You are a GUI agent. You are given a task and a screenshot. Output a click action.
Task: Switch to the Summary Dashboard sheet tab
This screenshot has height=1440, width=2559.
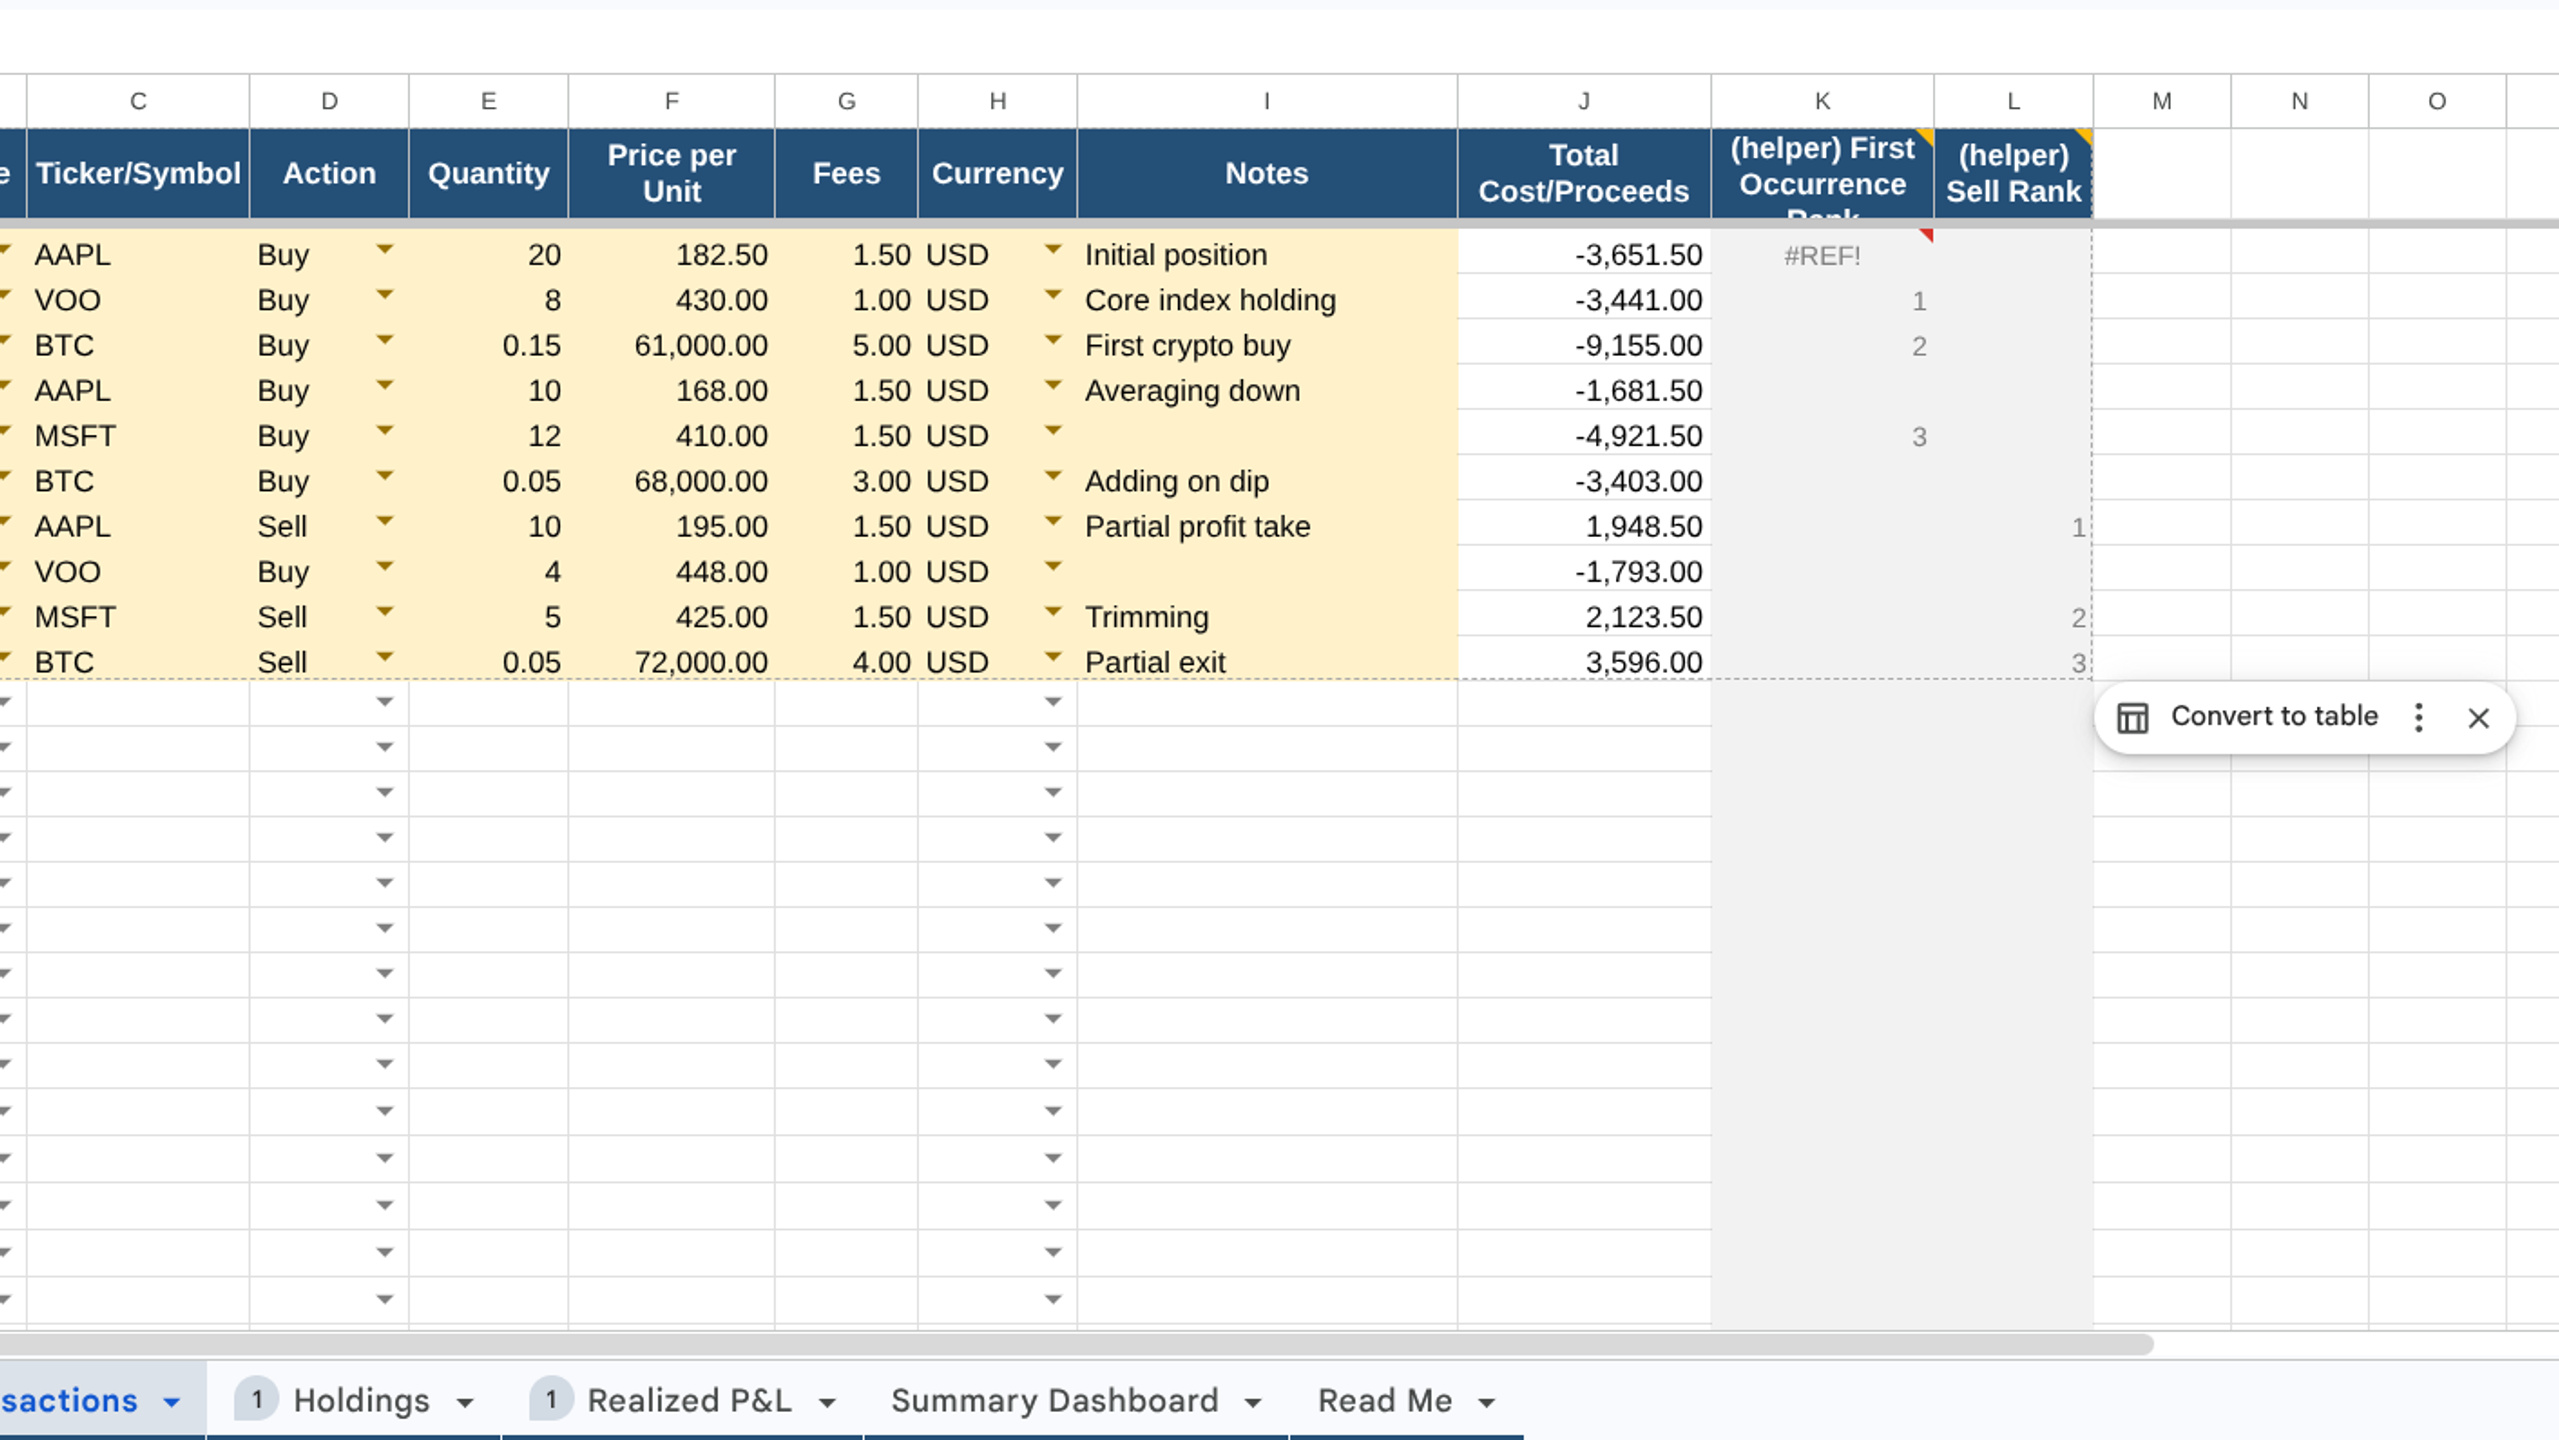point(1054,1400)
